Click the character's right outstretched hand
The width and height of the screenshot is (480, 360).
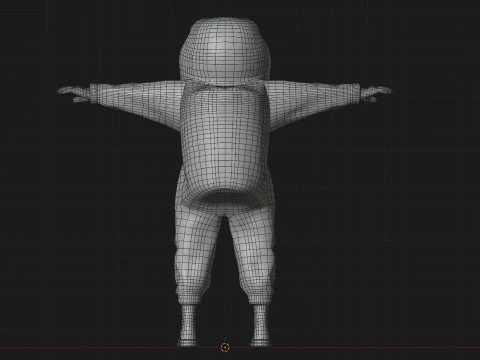(x=377, y=94)
